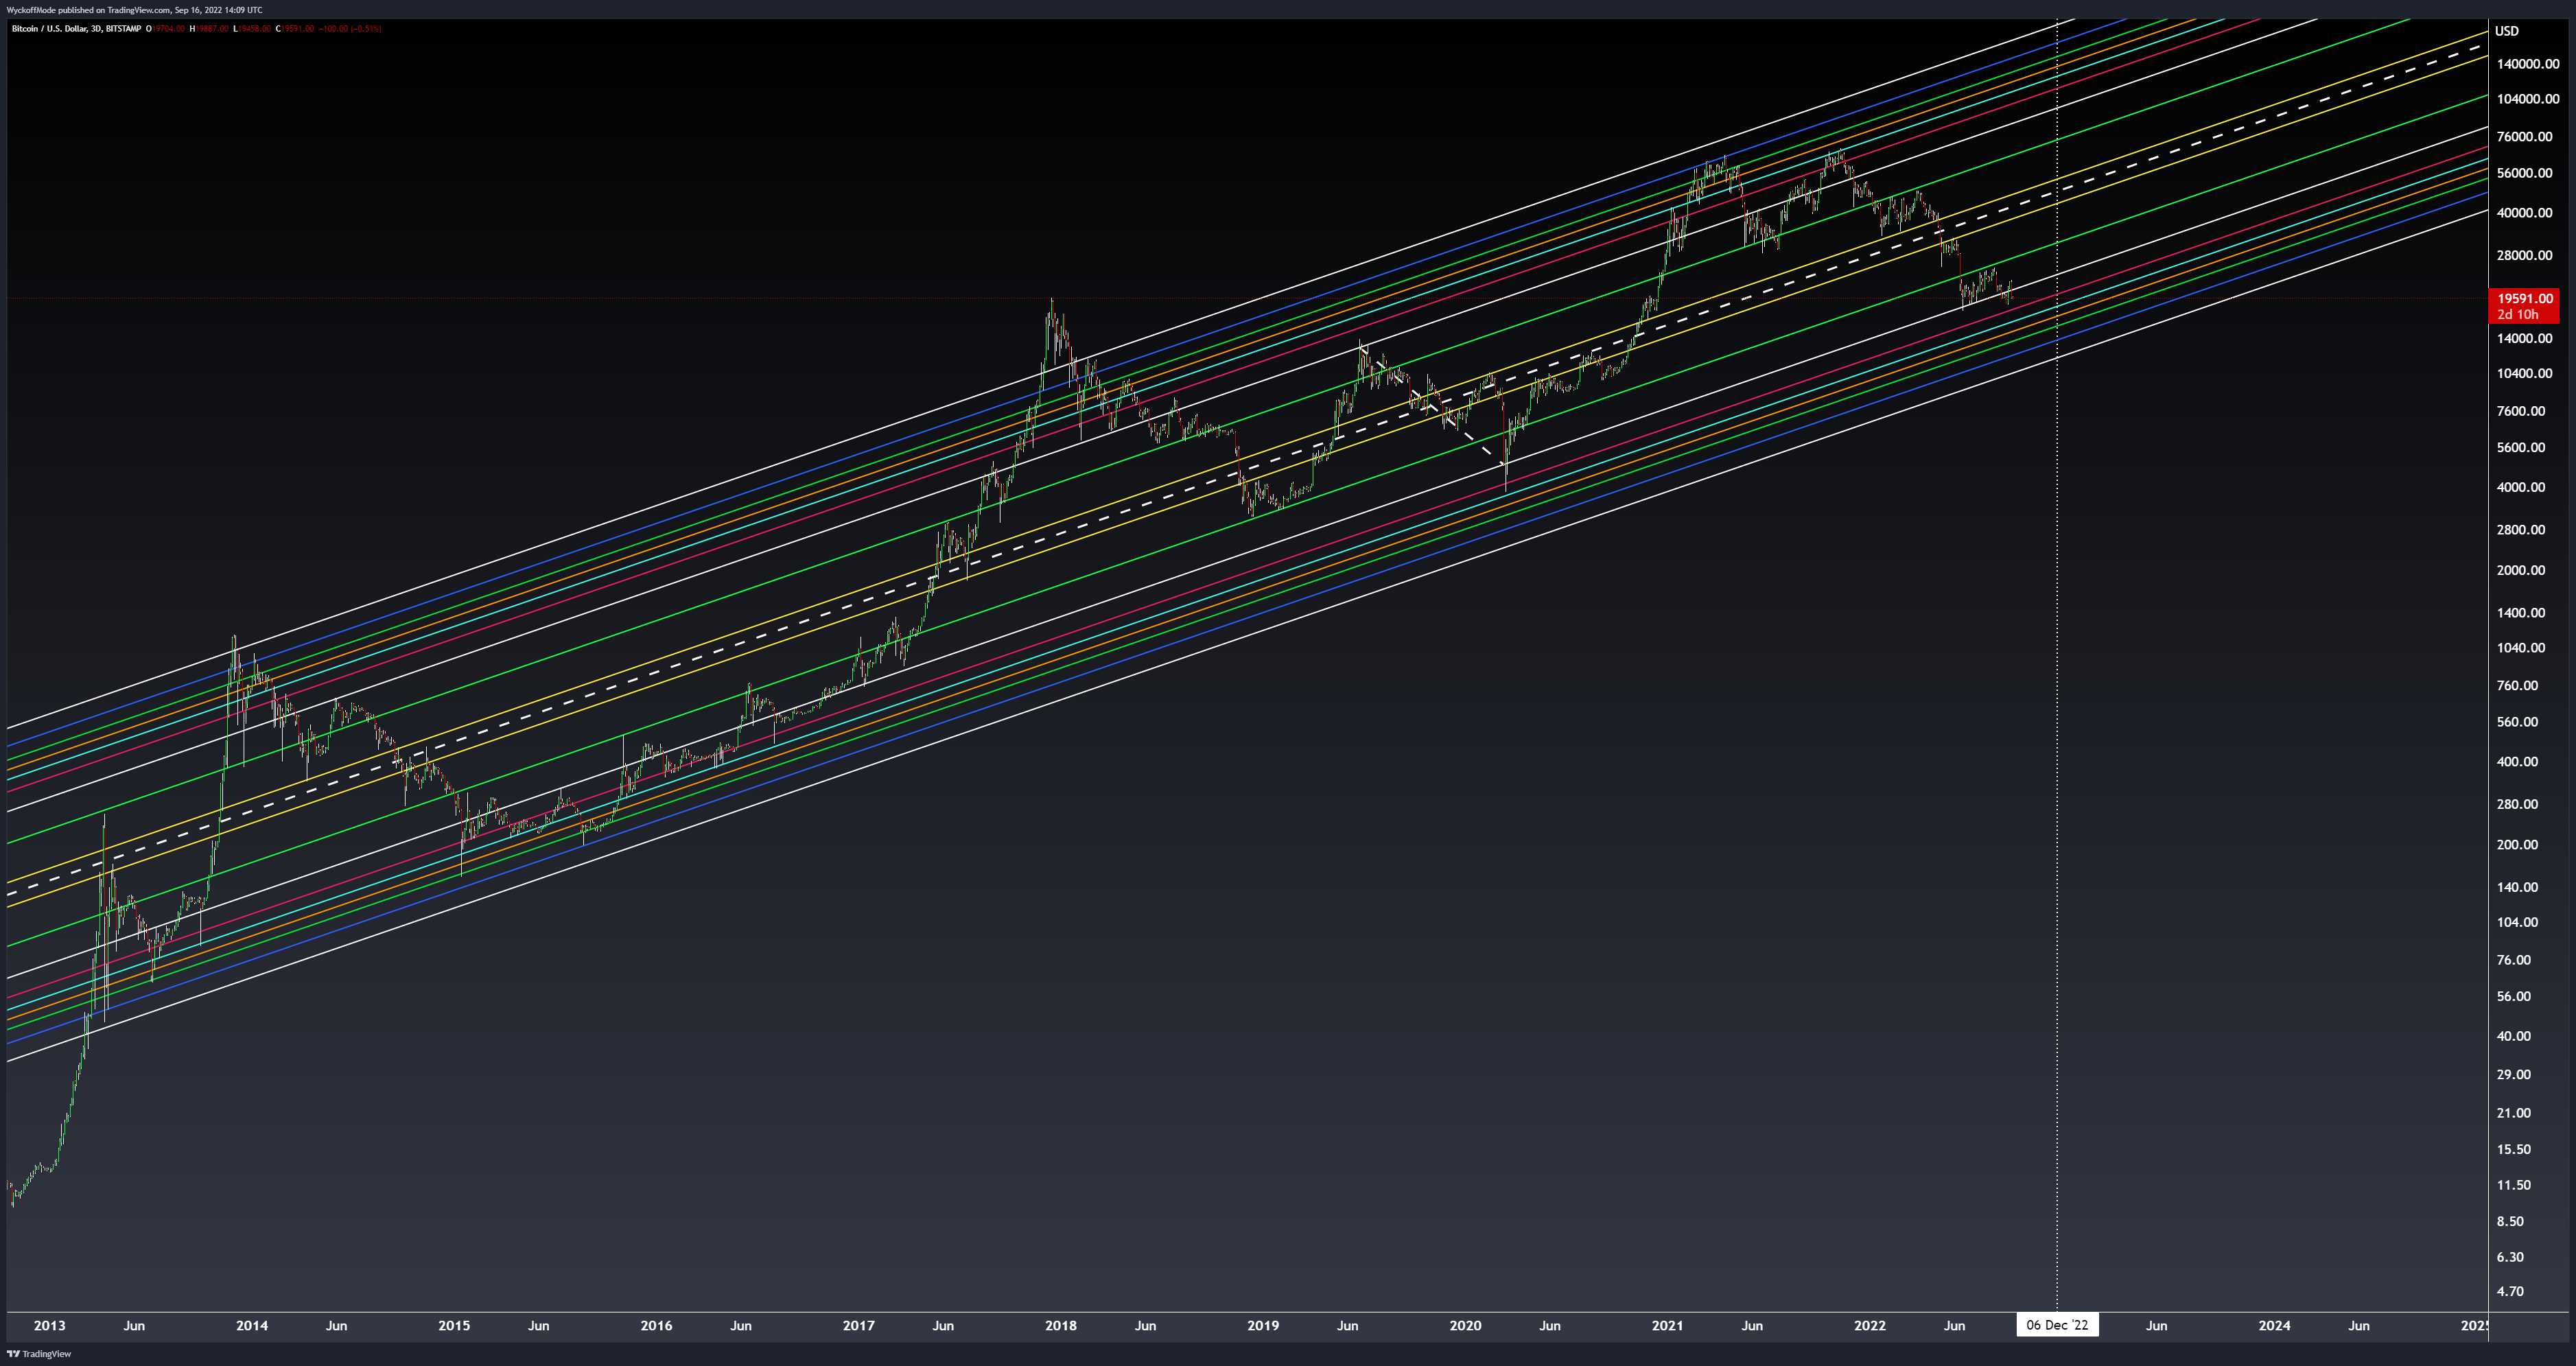Click the 2018 label on the time axis
The height and width of the screenshot is (1366, 2576).
click(1061, 1326)
